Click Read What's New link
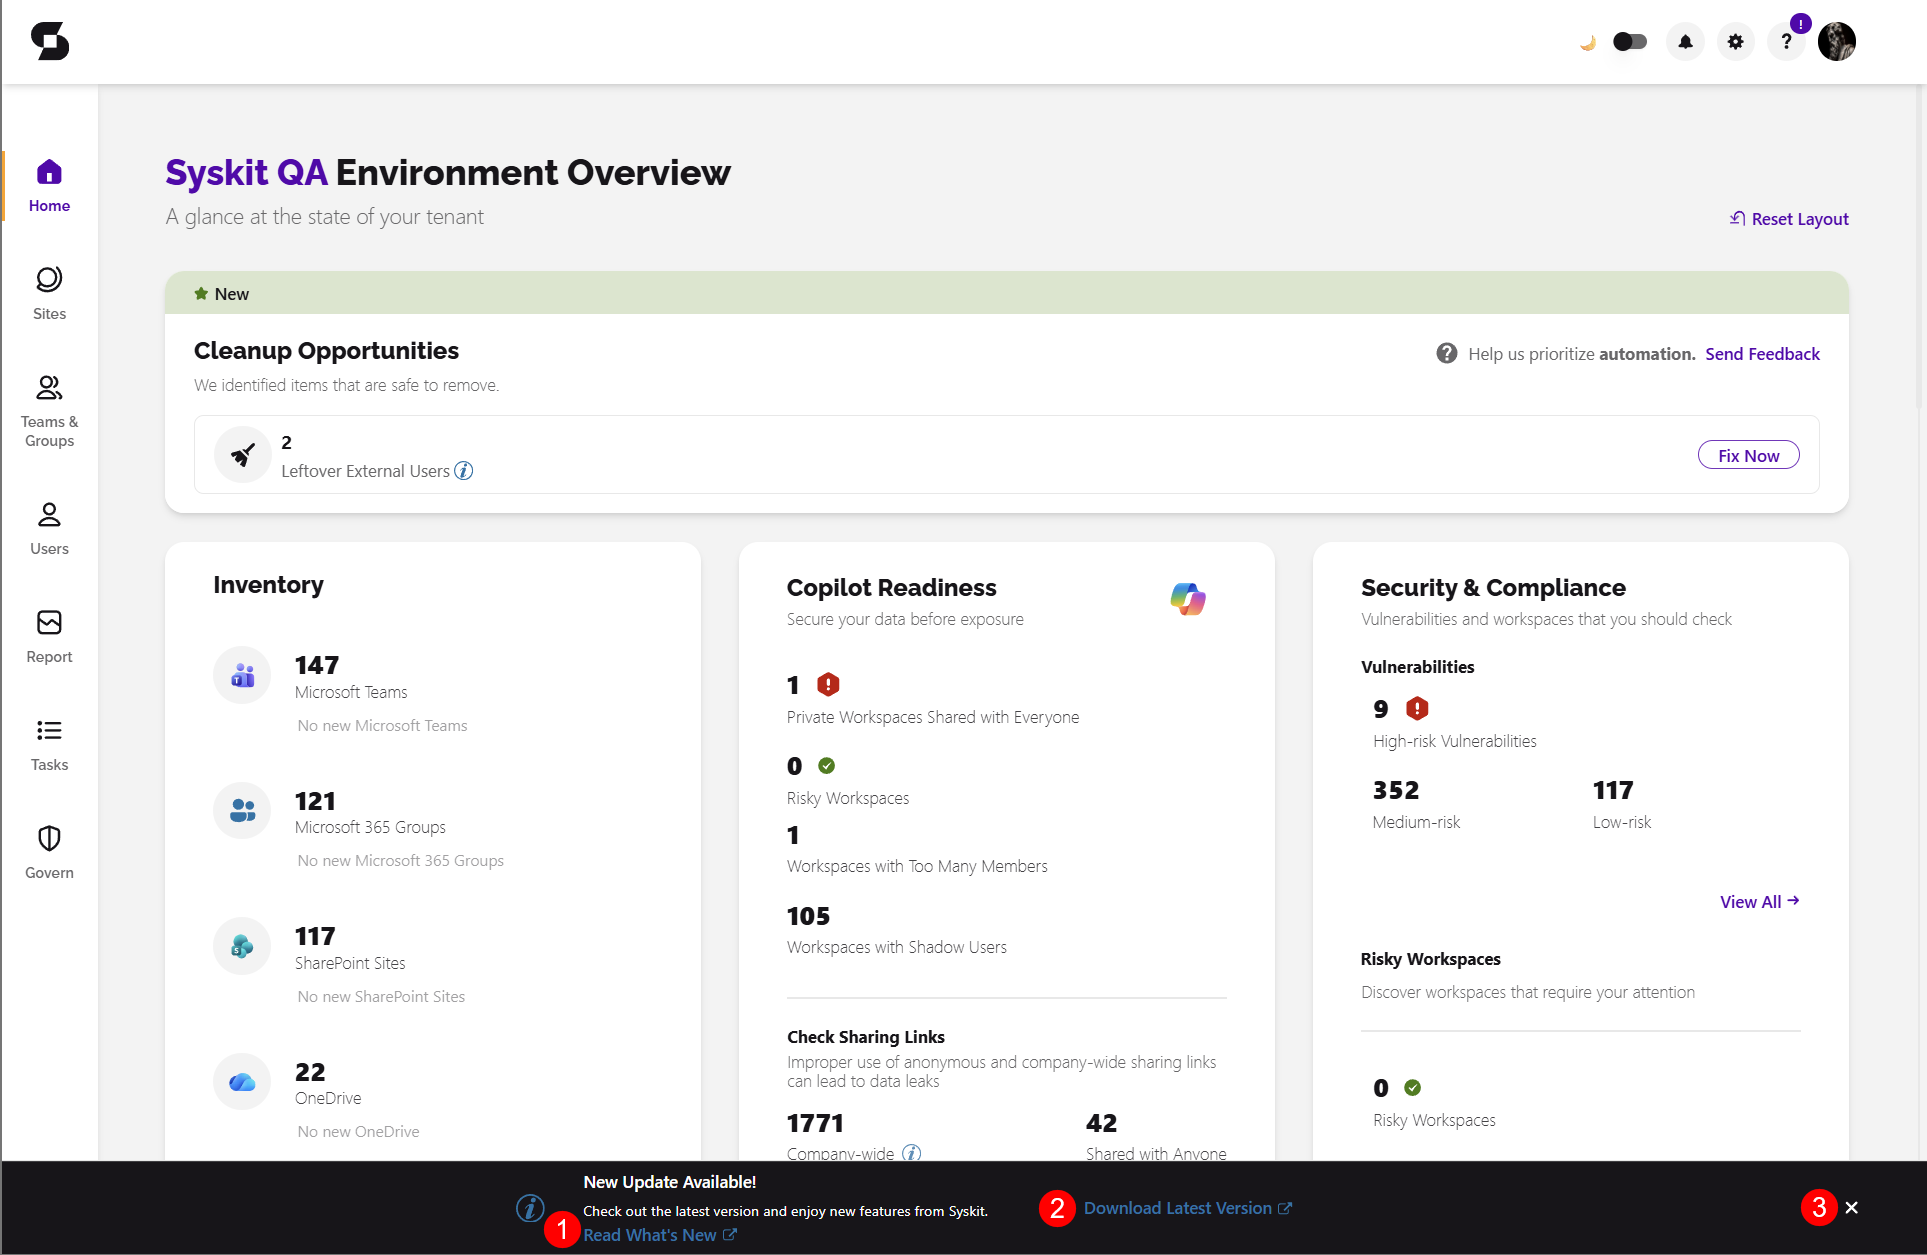Image resolution: width=1927 pixels, height=1255 pixels. [x=660, y=1235]
